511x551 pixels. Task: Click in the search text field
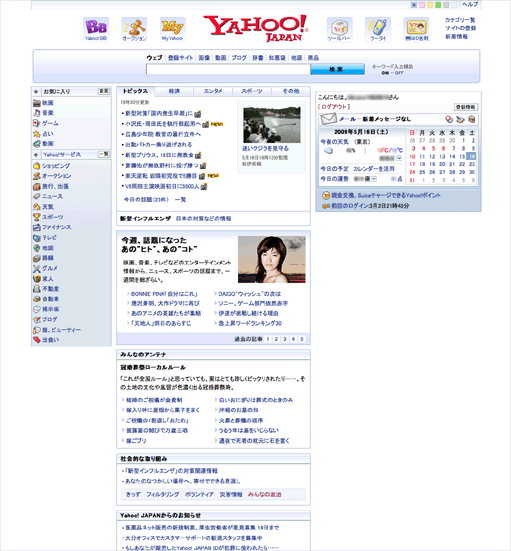point(228,69)
